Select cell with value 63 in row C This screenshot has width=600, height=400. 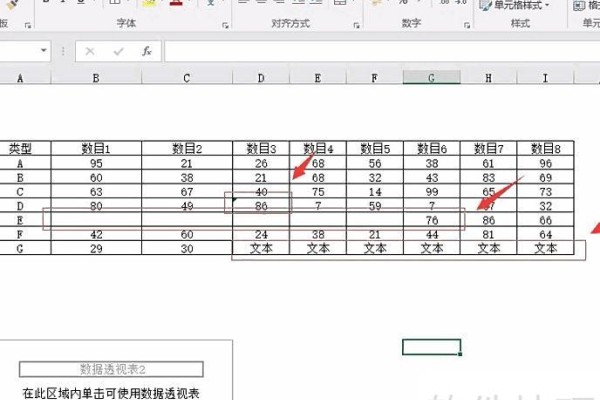click(x=96, y=192)
